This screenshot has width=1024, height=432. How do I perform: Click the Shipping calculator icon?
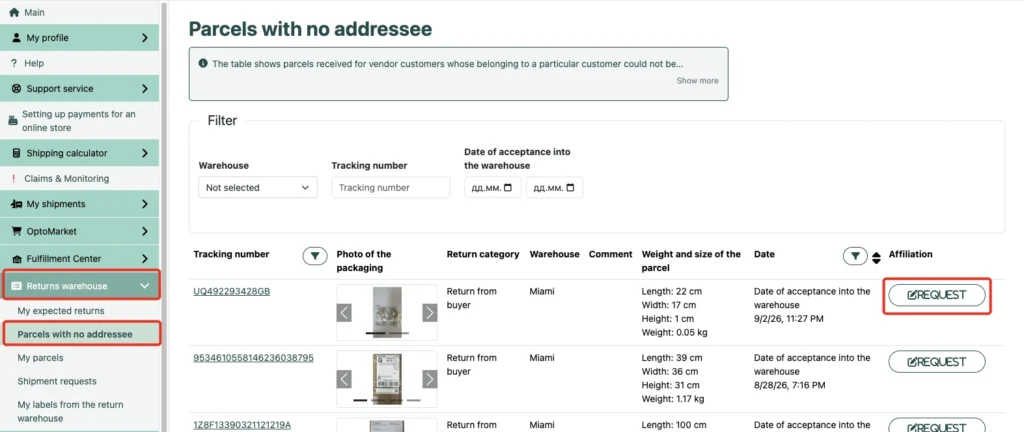(x=16, y=153)
